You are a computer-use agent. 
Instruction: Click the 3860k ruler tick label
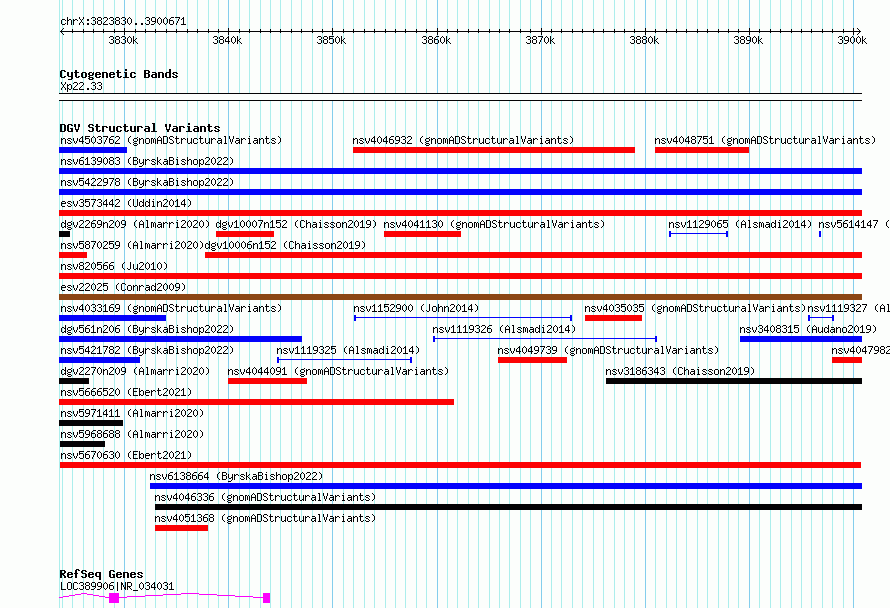(436, 40)
